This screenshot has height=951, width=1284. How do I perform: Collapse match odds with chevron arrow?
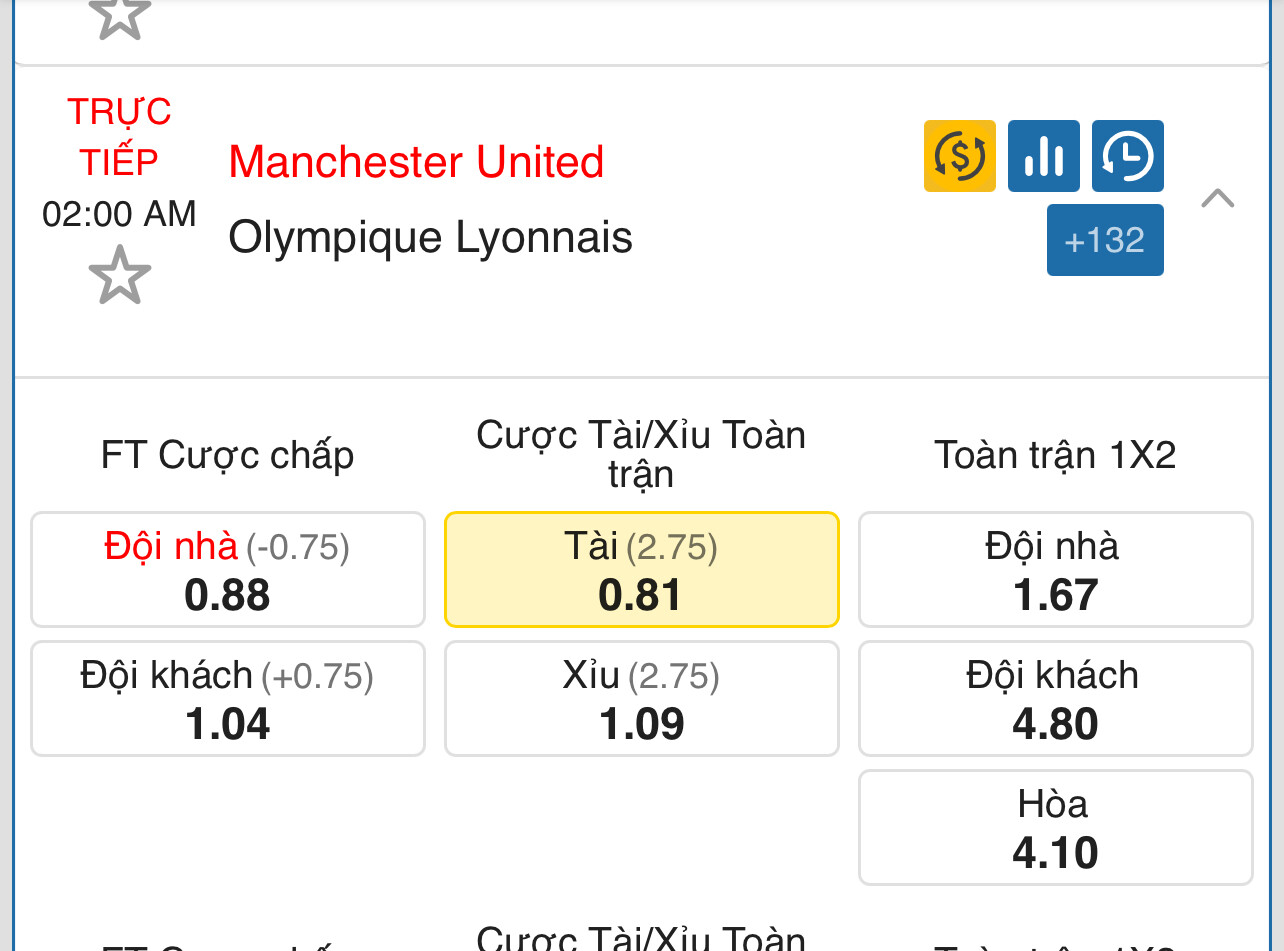pos(1217,198)
